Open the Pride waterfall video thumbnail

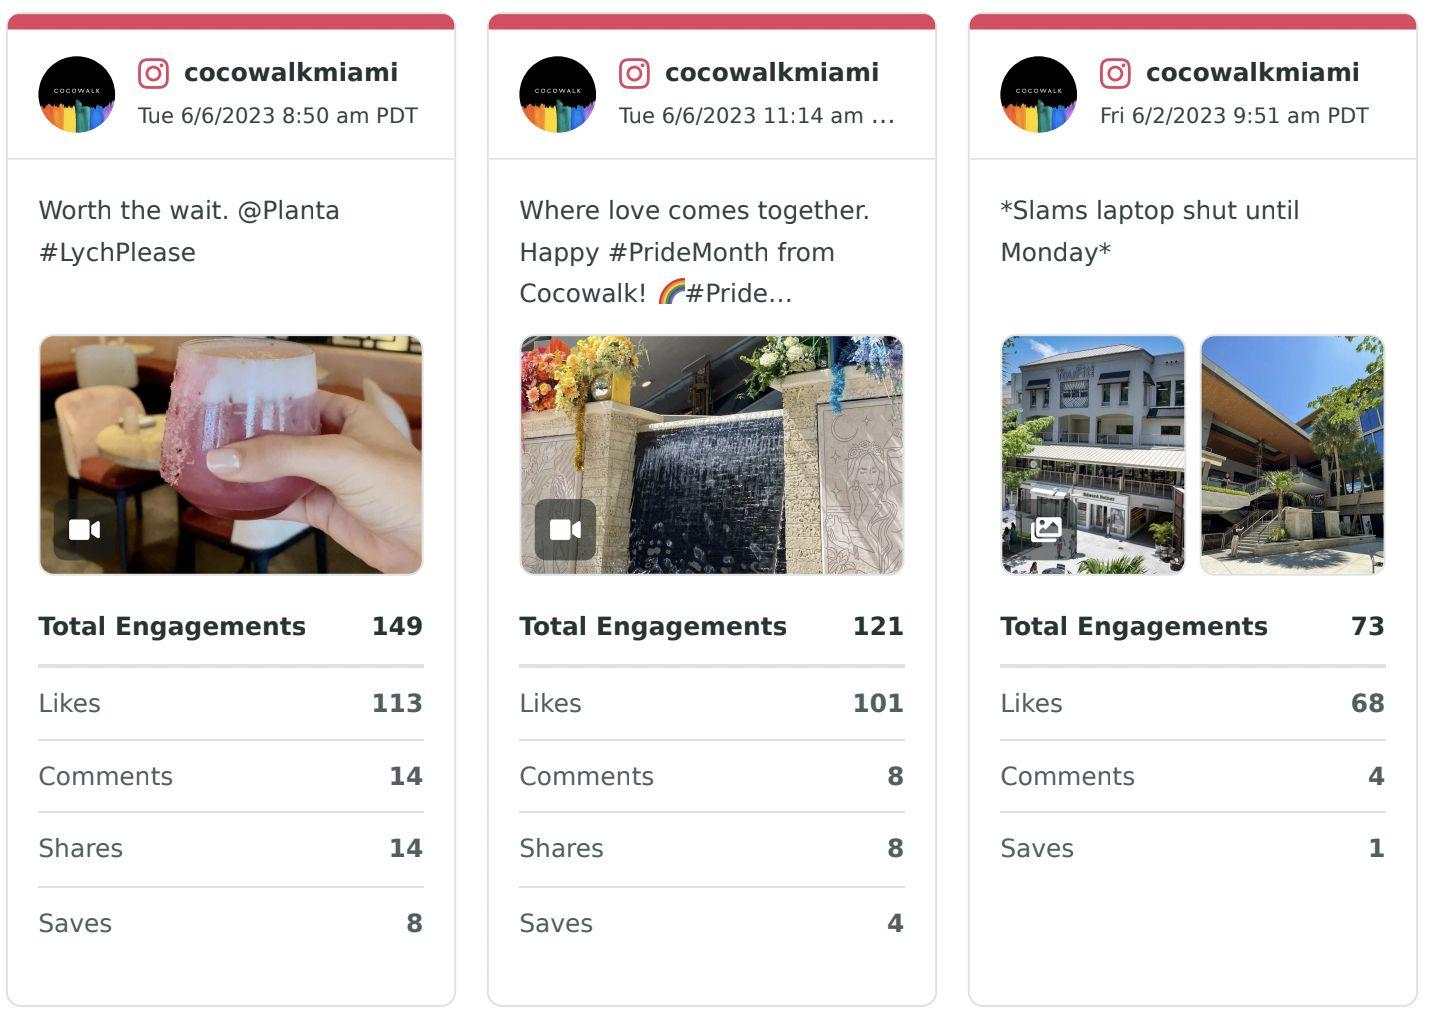712,455
